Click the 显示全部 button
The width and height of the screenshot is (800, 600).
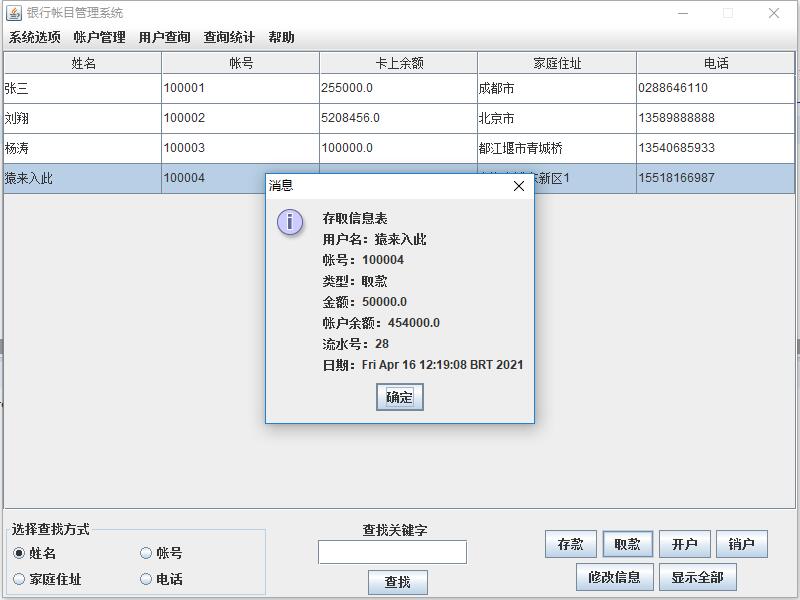697,577
